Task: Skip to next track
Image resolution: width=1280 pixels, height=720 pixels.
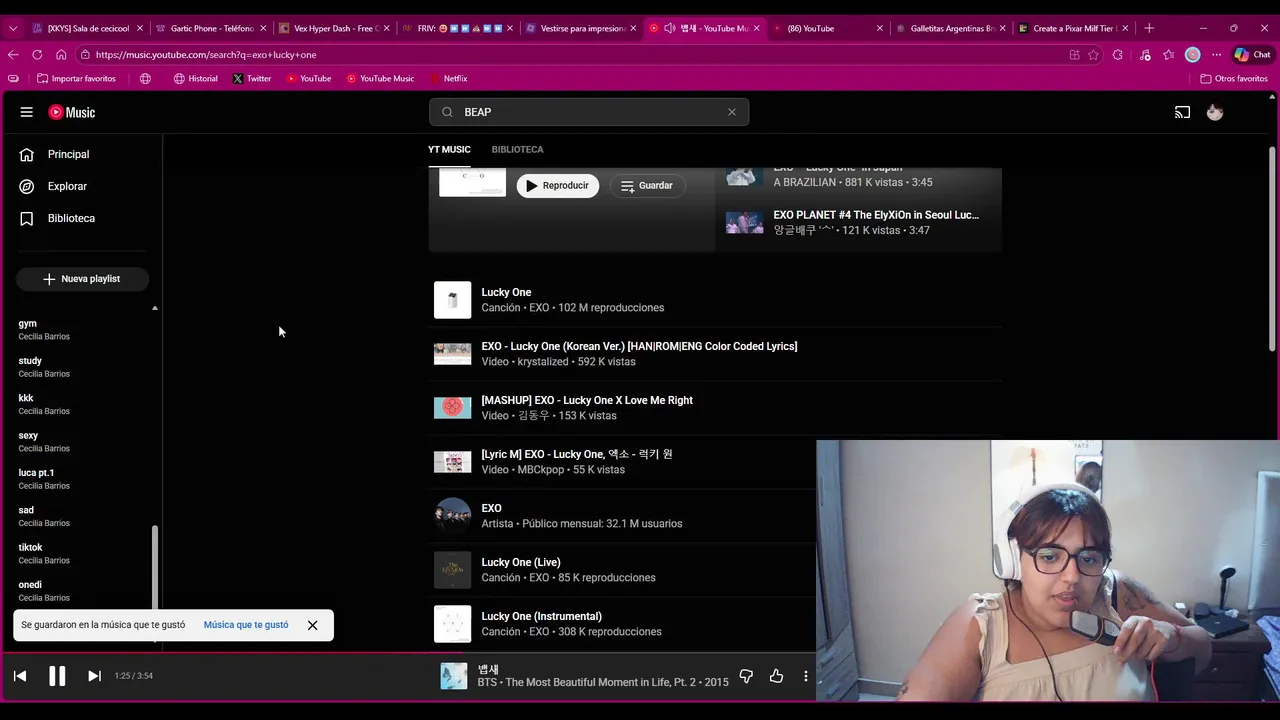Action: (x=94, y=676)
